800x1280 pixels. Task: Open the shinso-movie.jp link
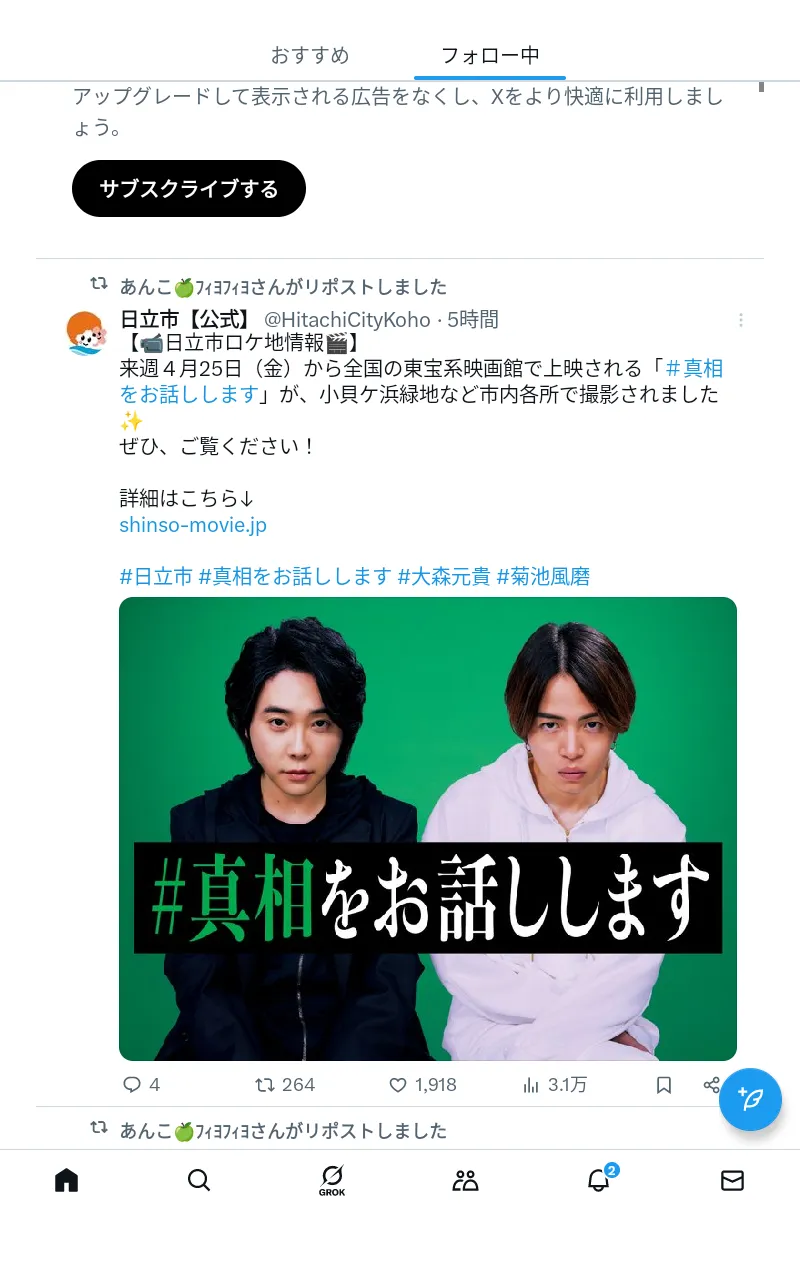click(193, 524)
